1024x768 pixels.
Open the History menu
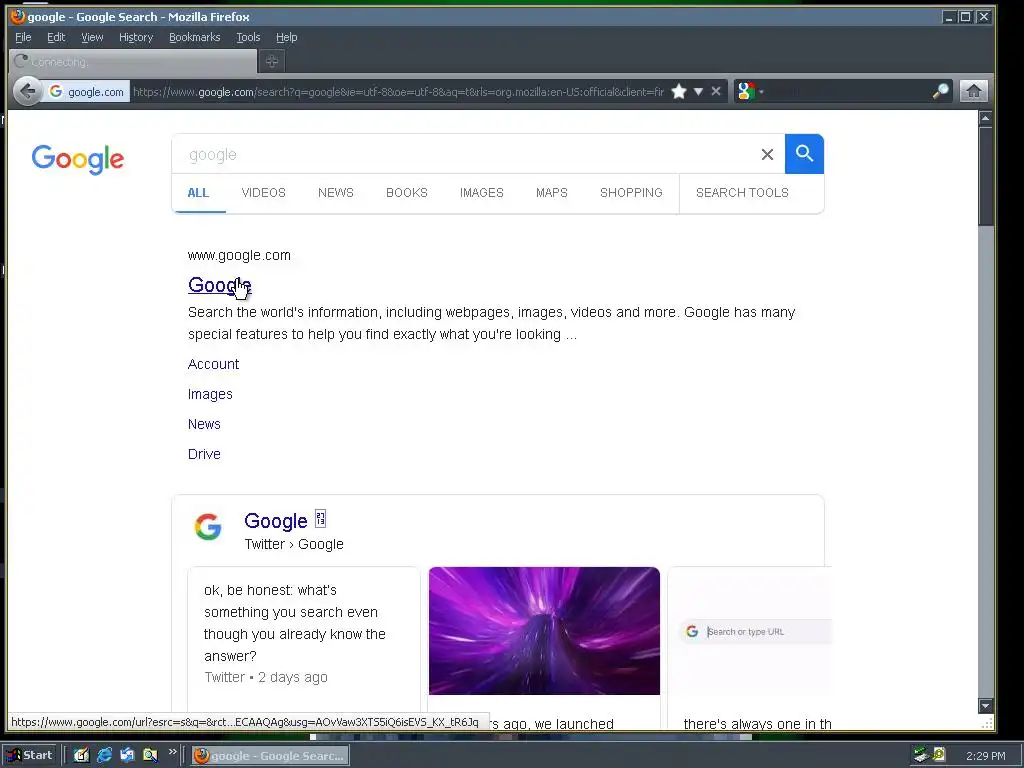(136, 37)
